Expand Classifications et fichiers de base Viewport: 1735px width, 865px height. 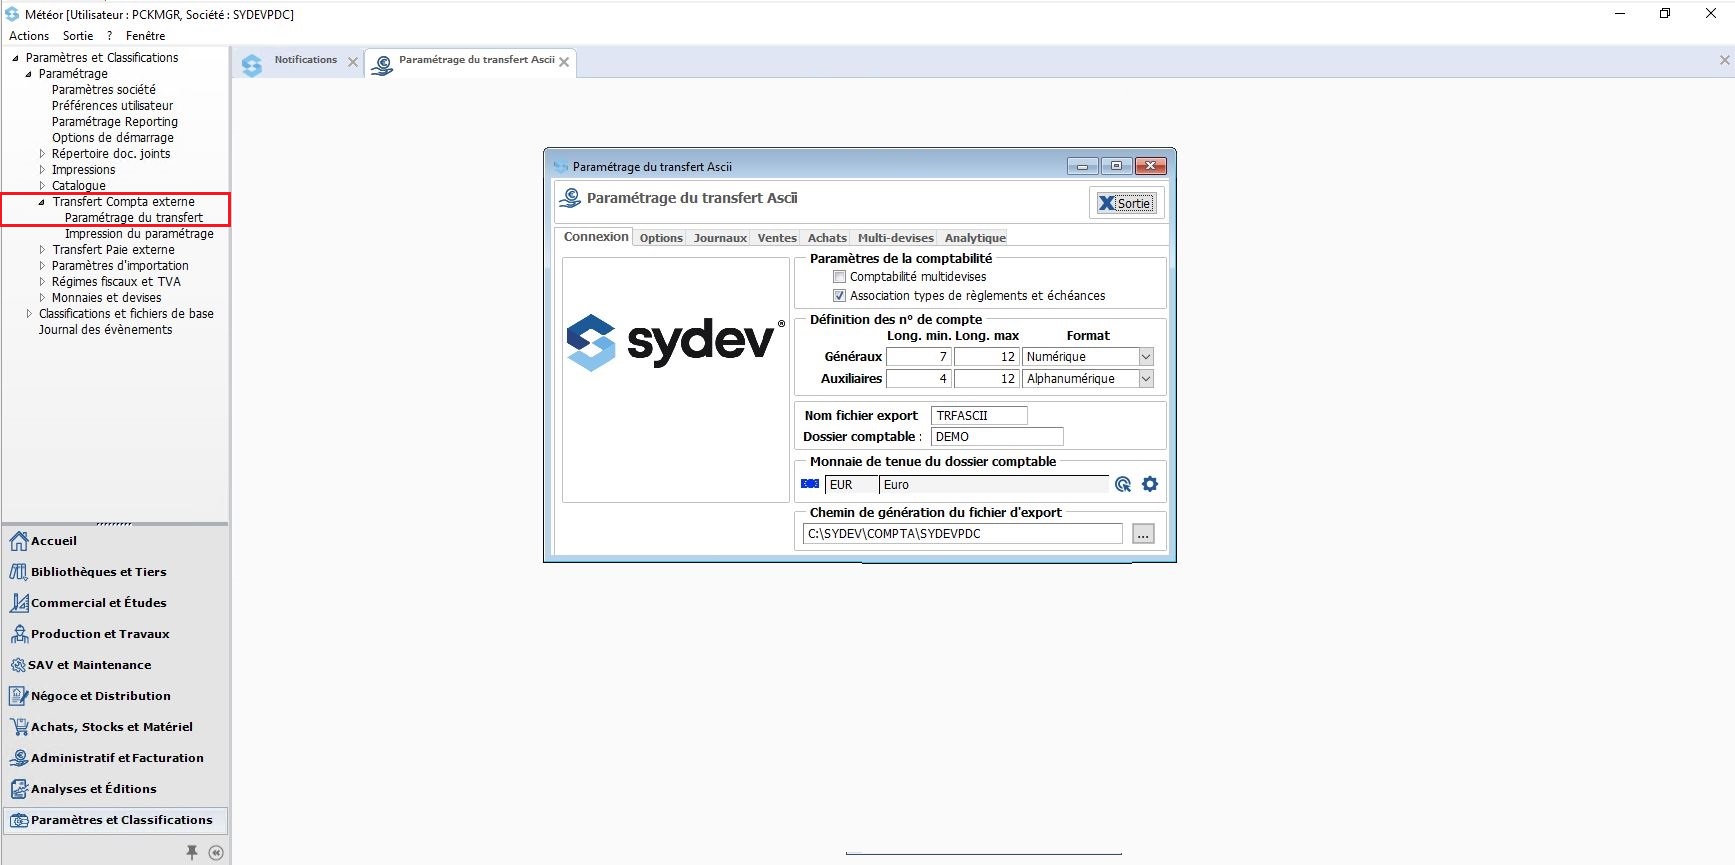[29, 314]
